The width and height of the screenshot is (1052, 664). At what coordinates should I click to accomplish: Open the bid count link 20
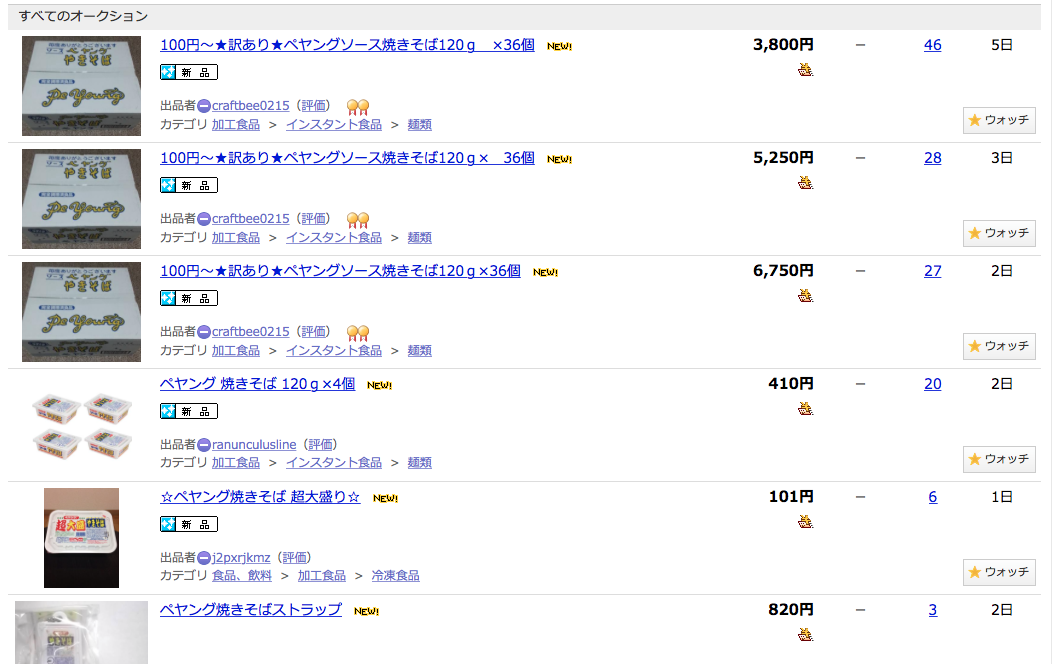pyautogui.click(x=933, y=384)
